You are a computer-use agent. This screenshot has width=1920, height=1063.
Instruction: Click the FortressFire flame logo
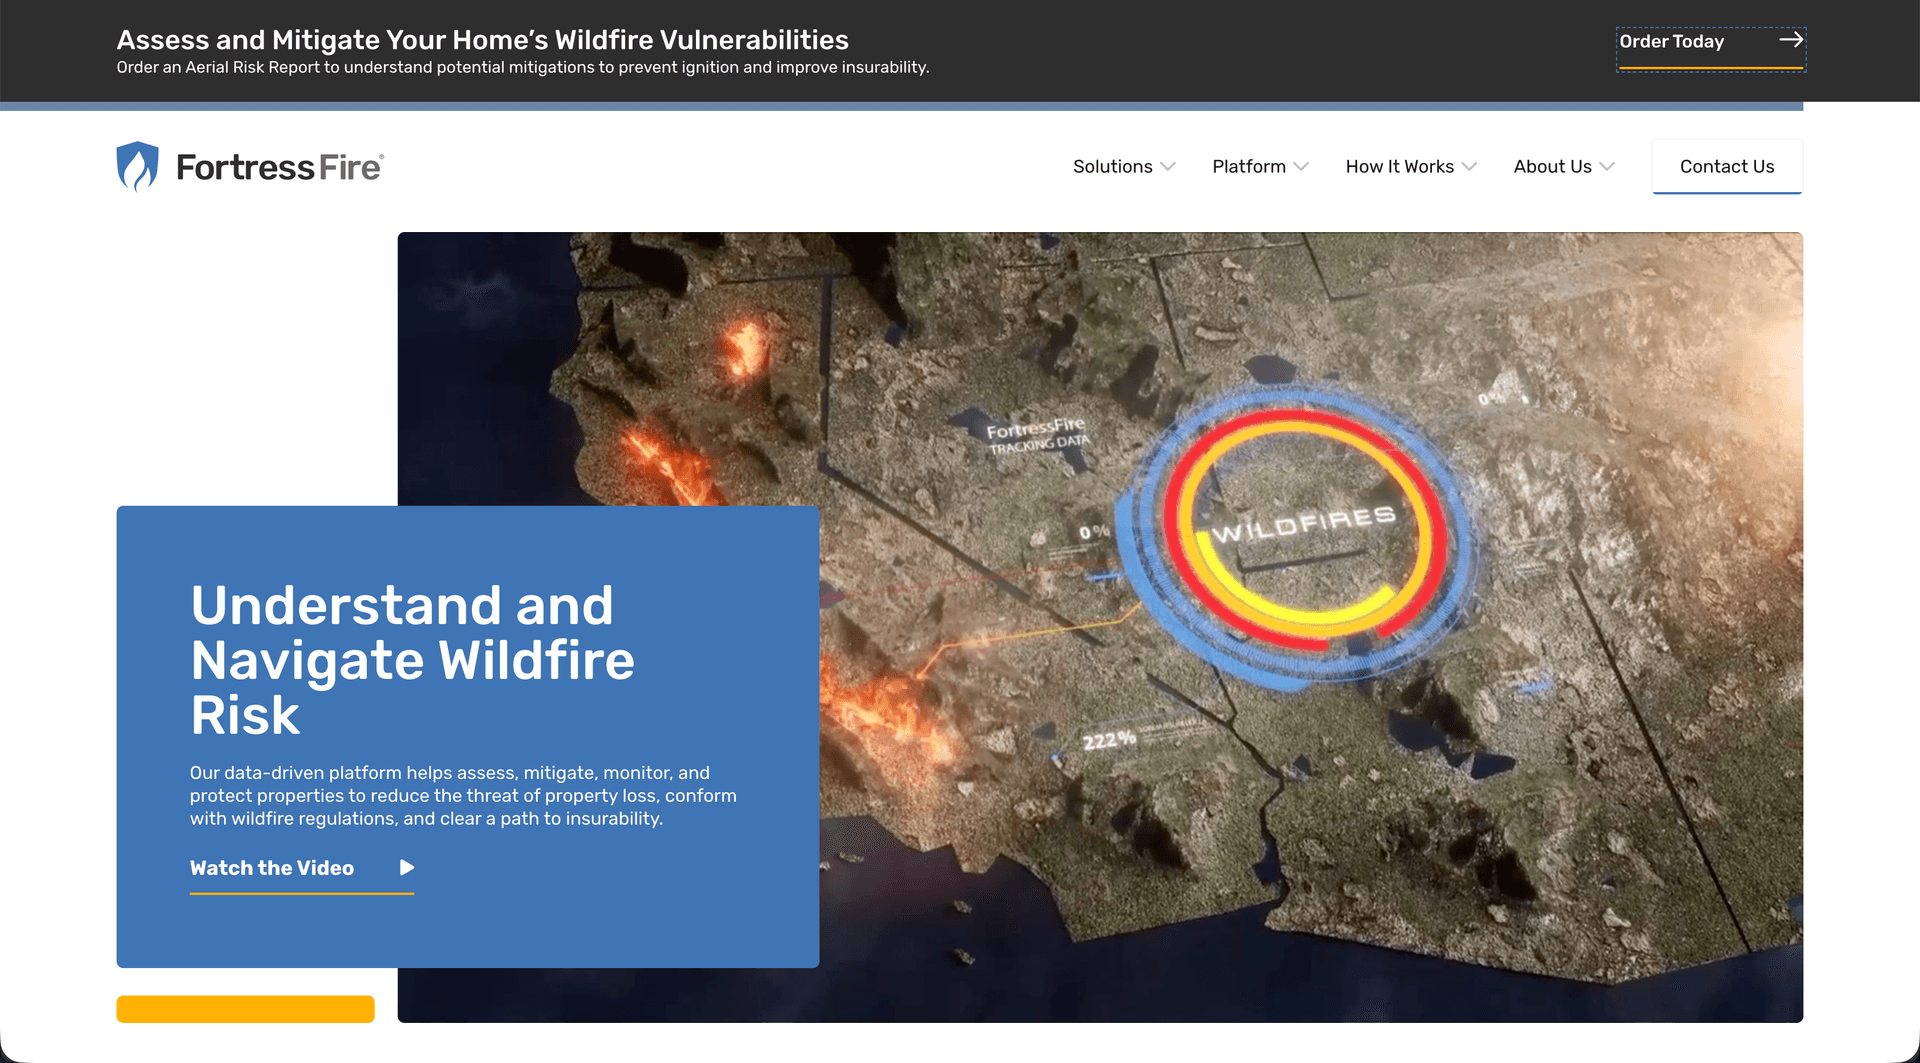click(x=137, y=165)
